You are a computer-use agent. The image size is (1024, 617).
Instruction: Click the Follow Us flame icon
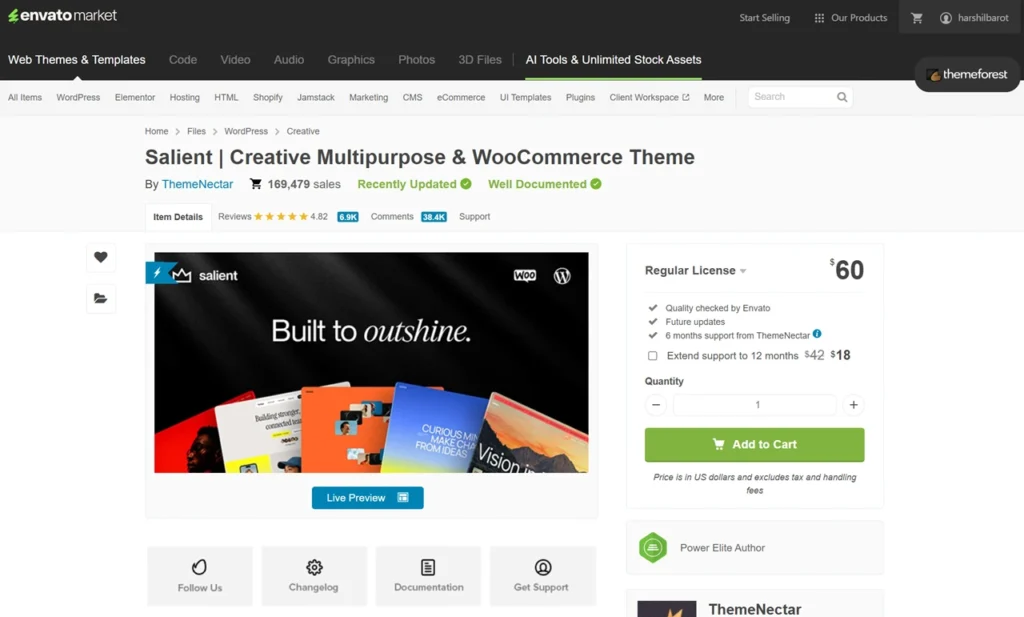pyautogui.click(x=199, y=567)
